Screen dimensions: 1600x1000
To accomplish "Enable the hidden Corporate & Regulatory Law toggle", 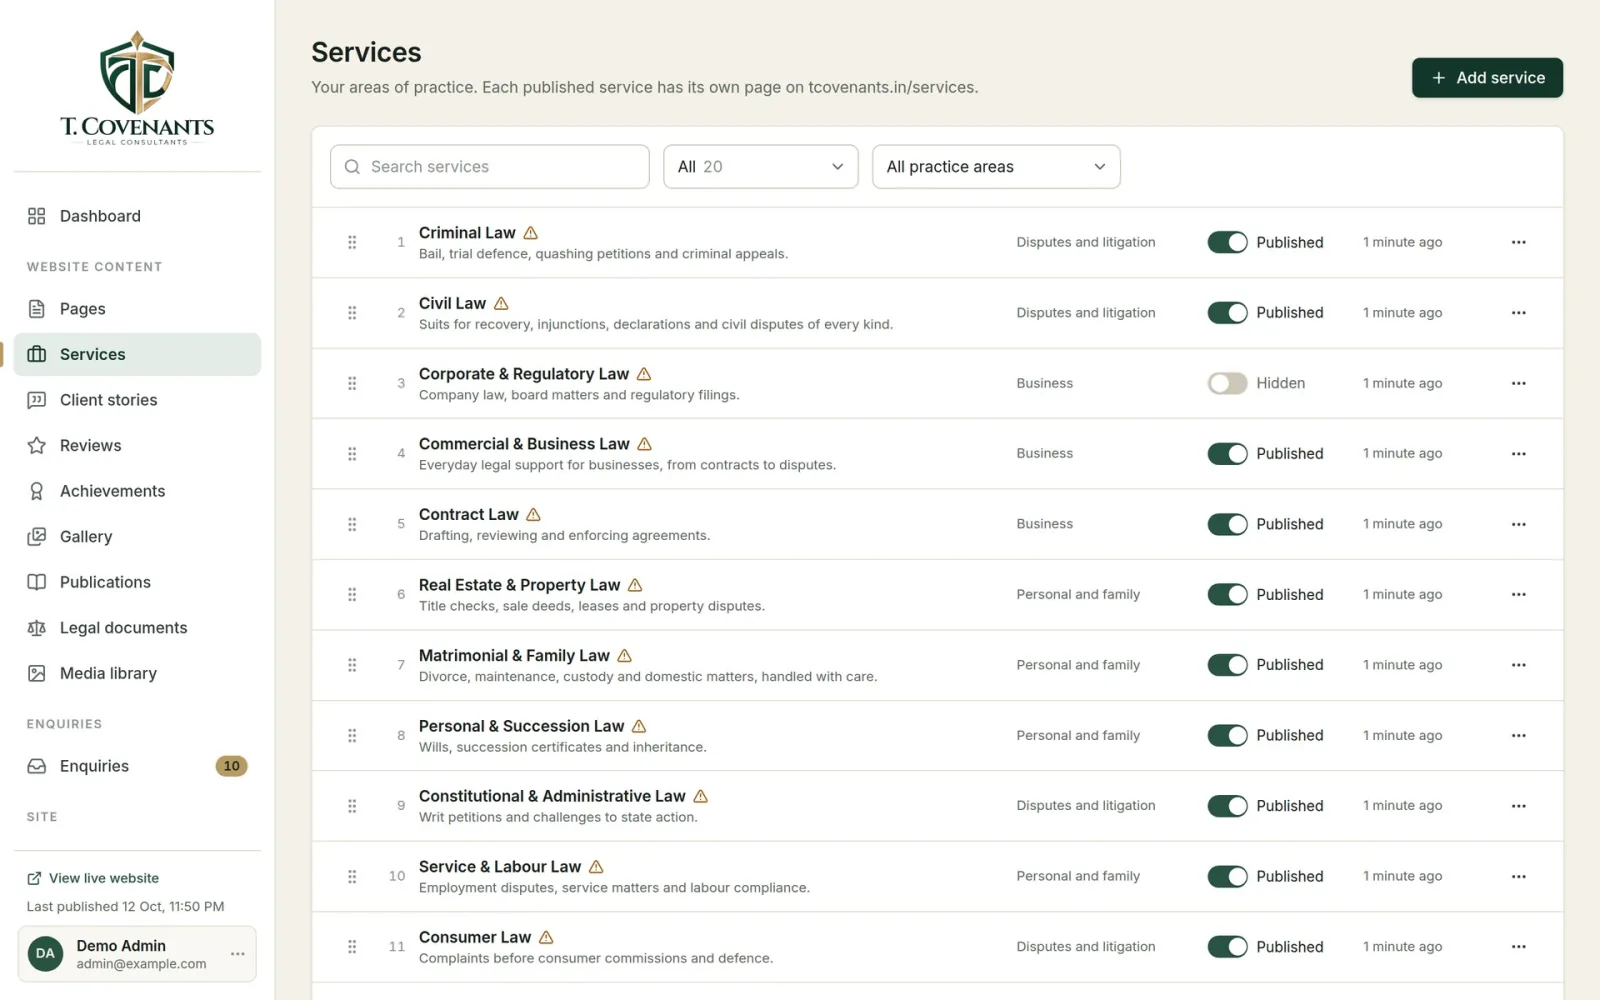I will pyautogui.click(x=1227, y=383).
